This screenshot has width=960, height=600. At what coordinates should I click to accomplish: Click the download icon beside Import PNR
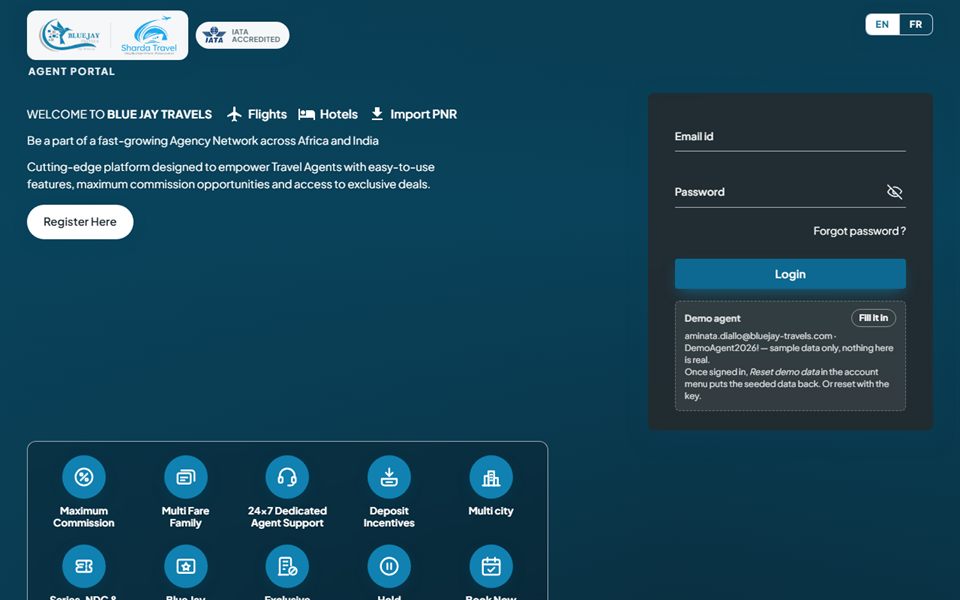[377, 114]
